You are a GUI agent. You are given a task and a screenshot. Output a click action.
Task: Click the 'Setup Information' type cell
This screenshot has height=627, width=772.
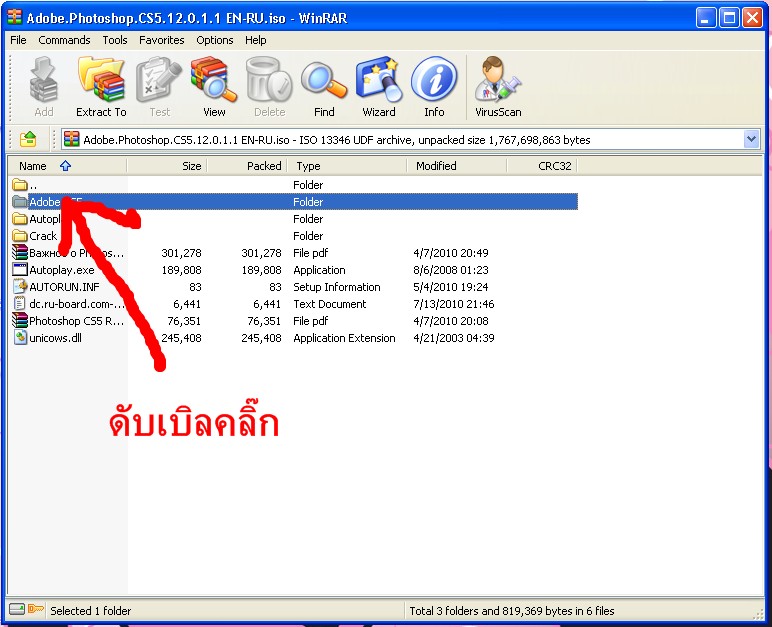[337, 287]
